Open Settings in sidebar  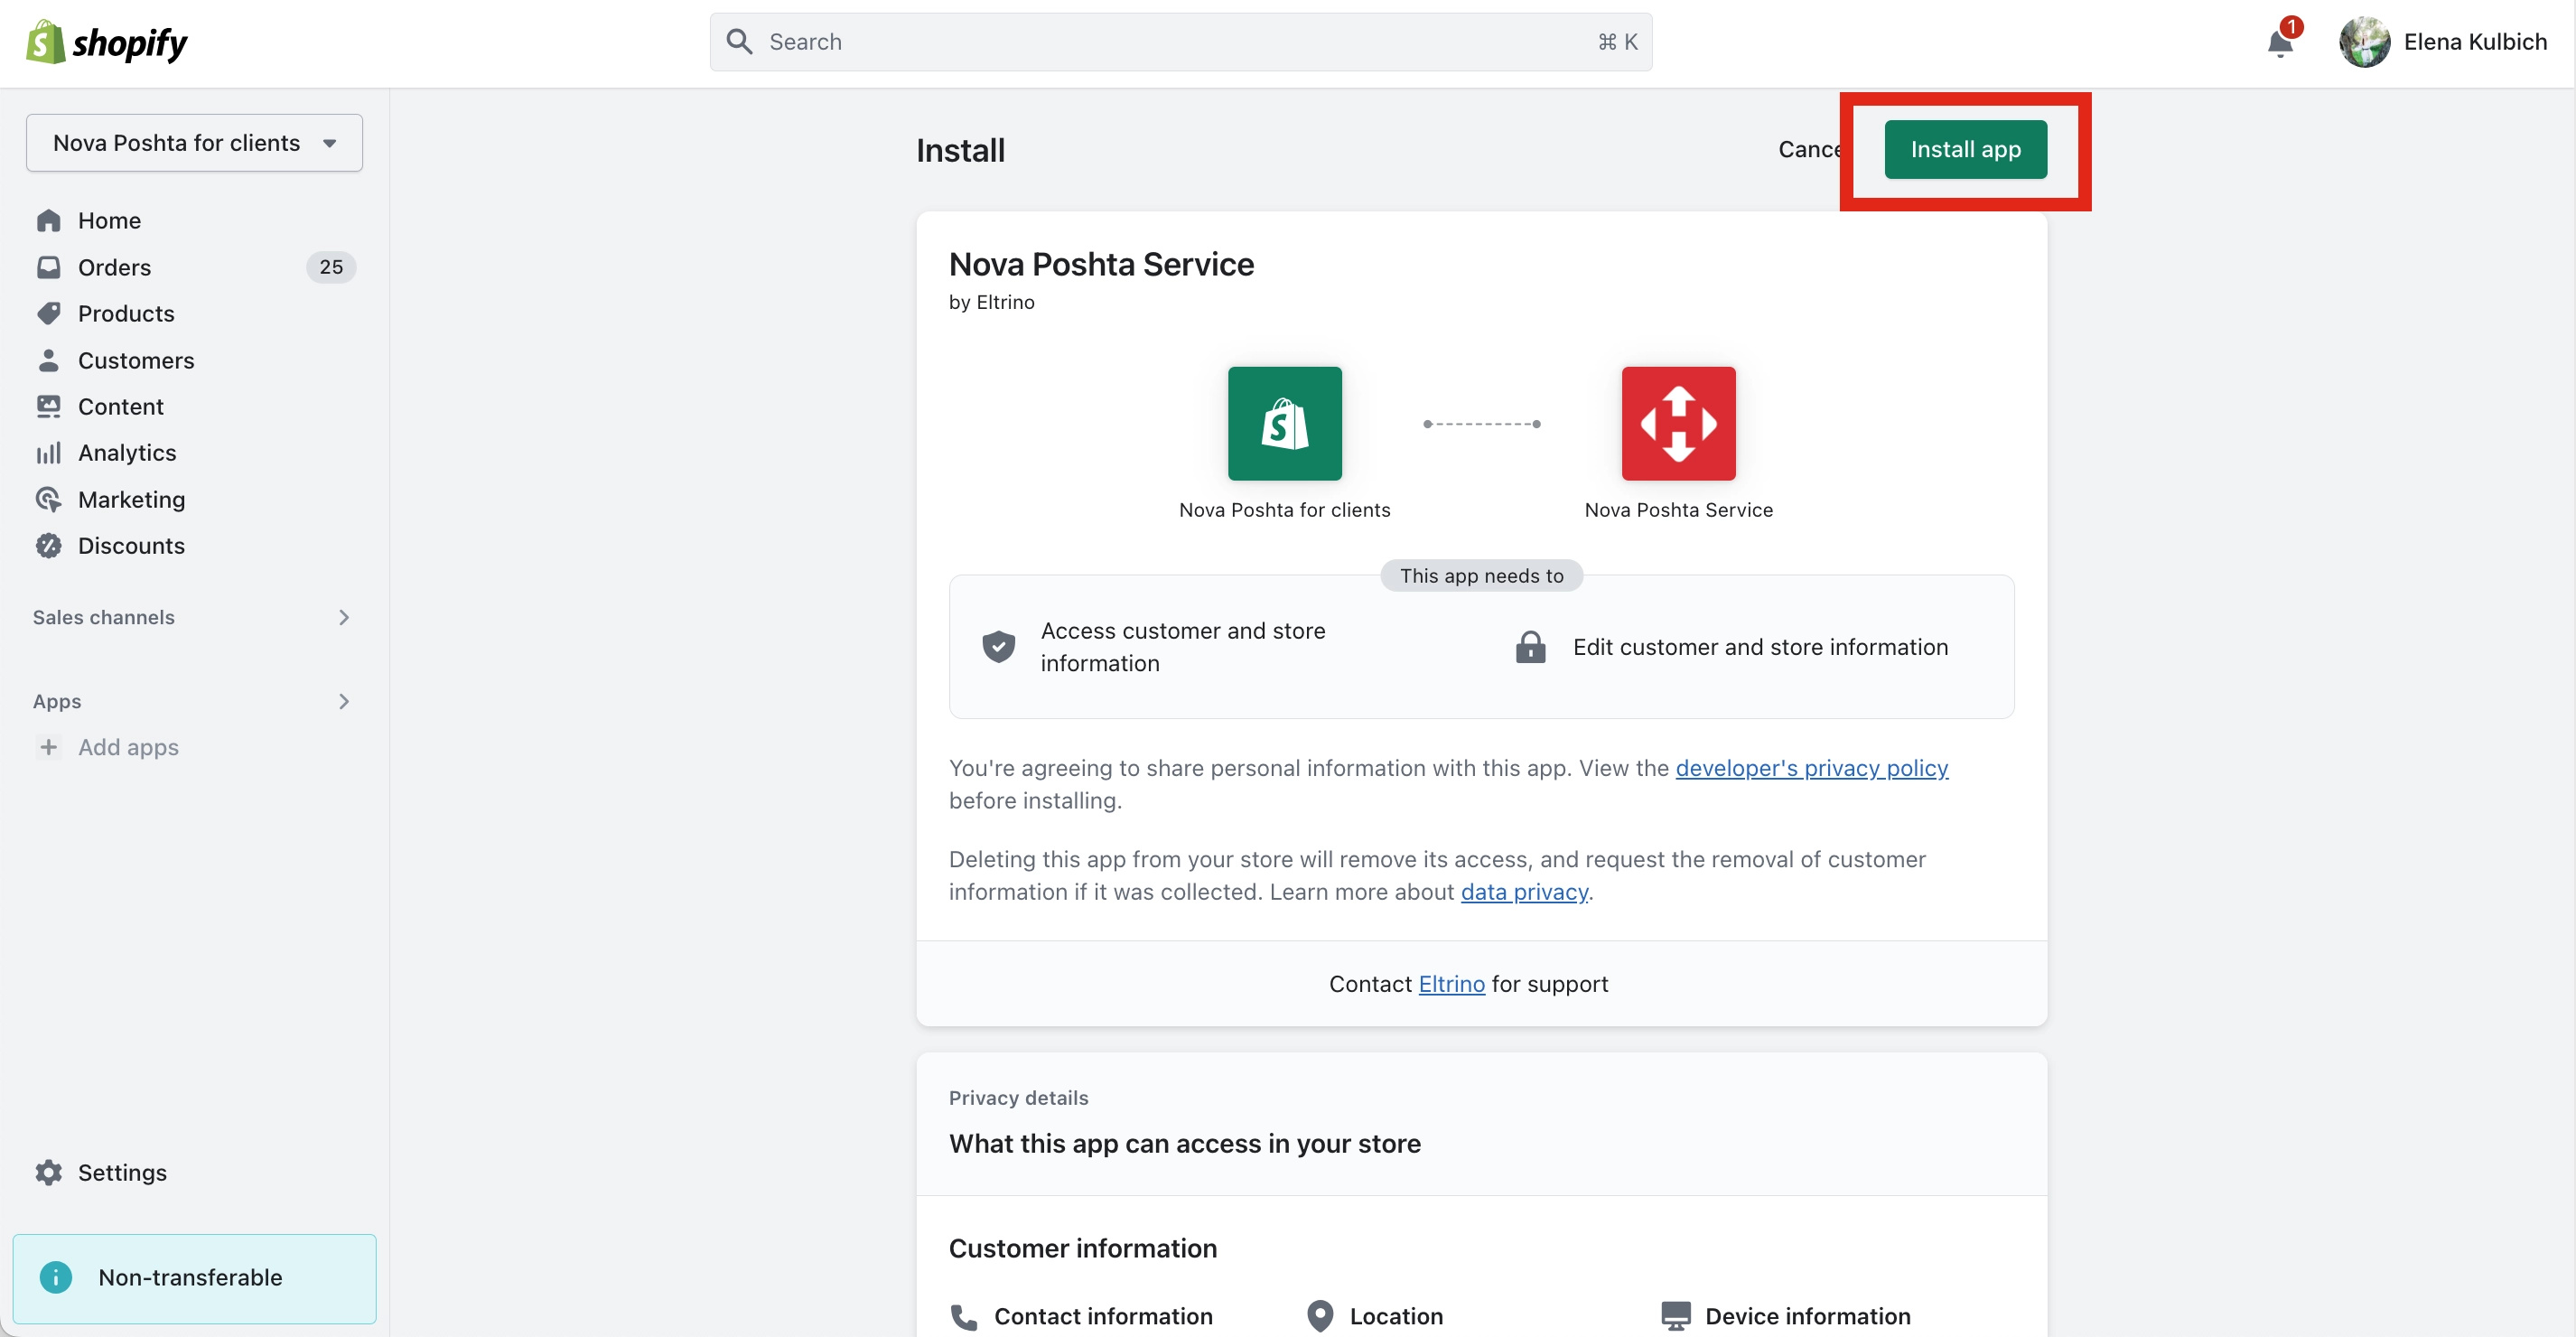pyautogui.click(x=122, y=1172)
